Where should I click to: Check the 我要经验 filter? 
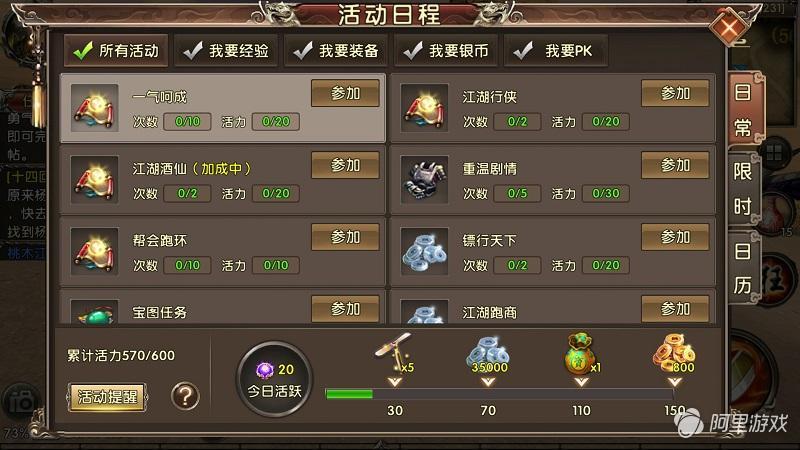[x=226, y=51]
